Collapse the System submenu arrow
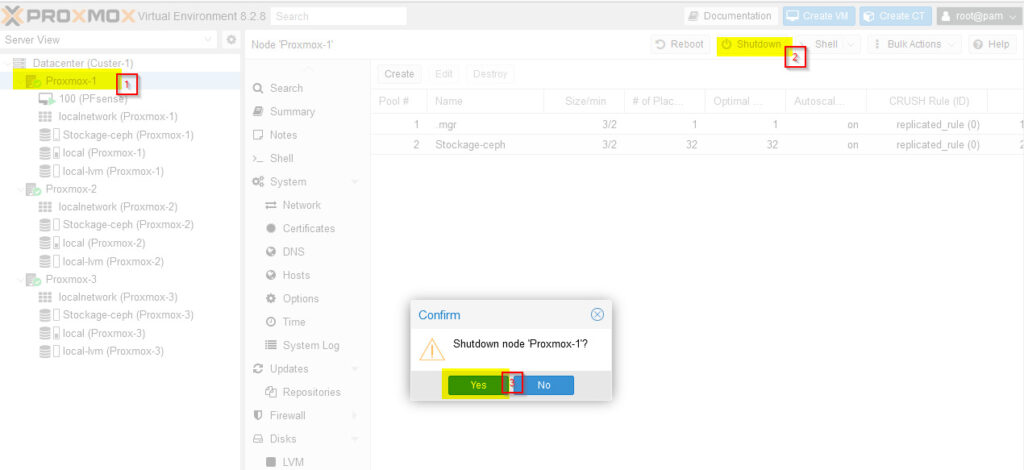The width and height of the screenshot is (1024, 470). [355, 181]
